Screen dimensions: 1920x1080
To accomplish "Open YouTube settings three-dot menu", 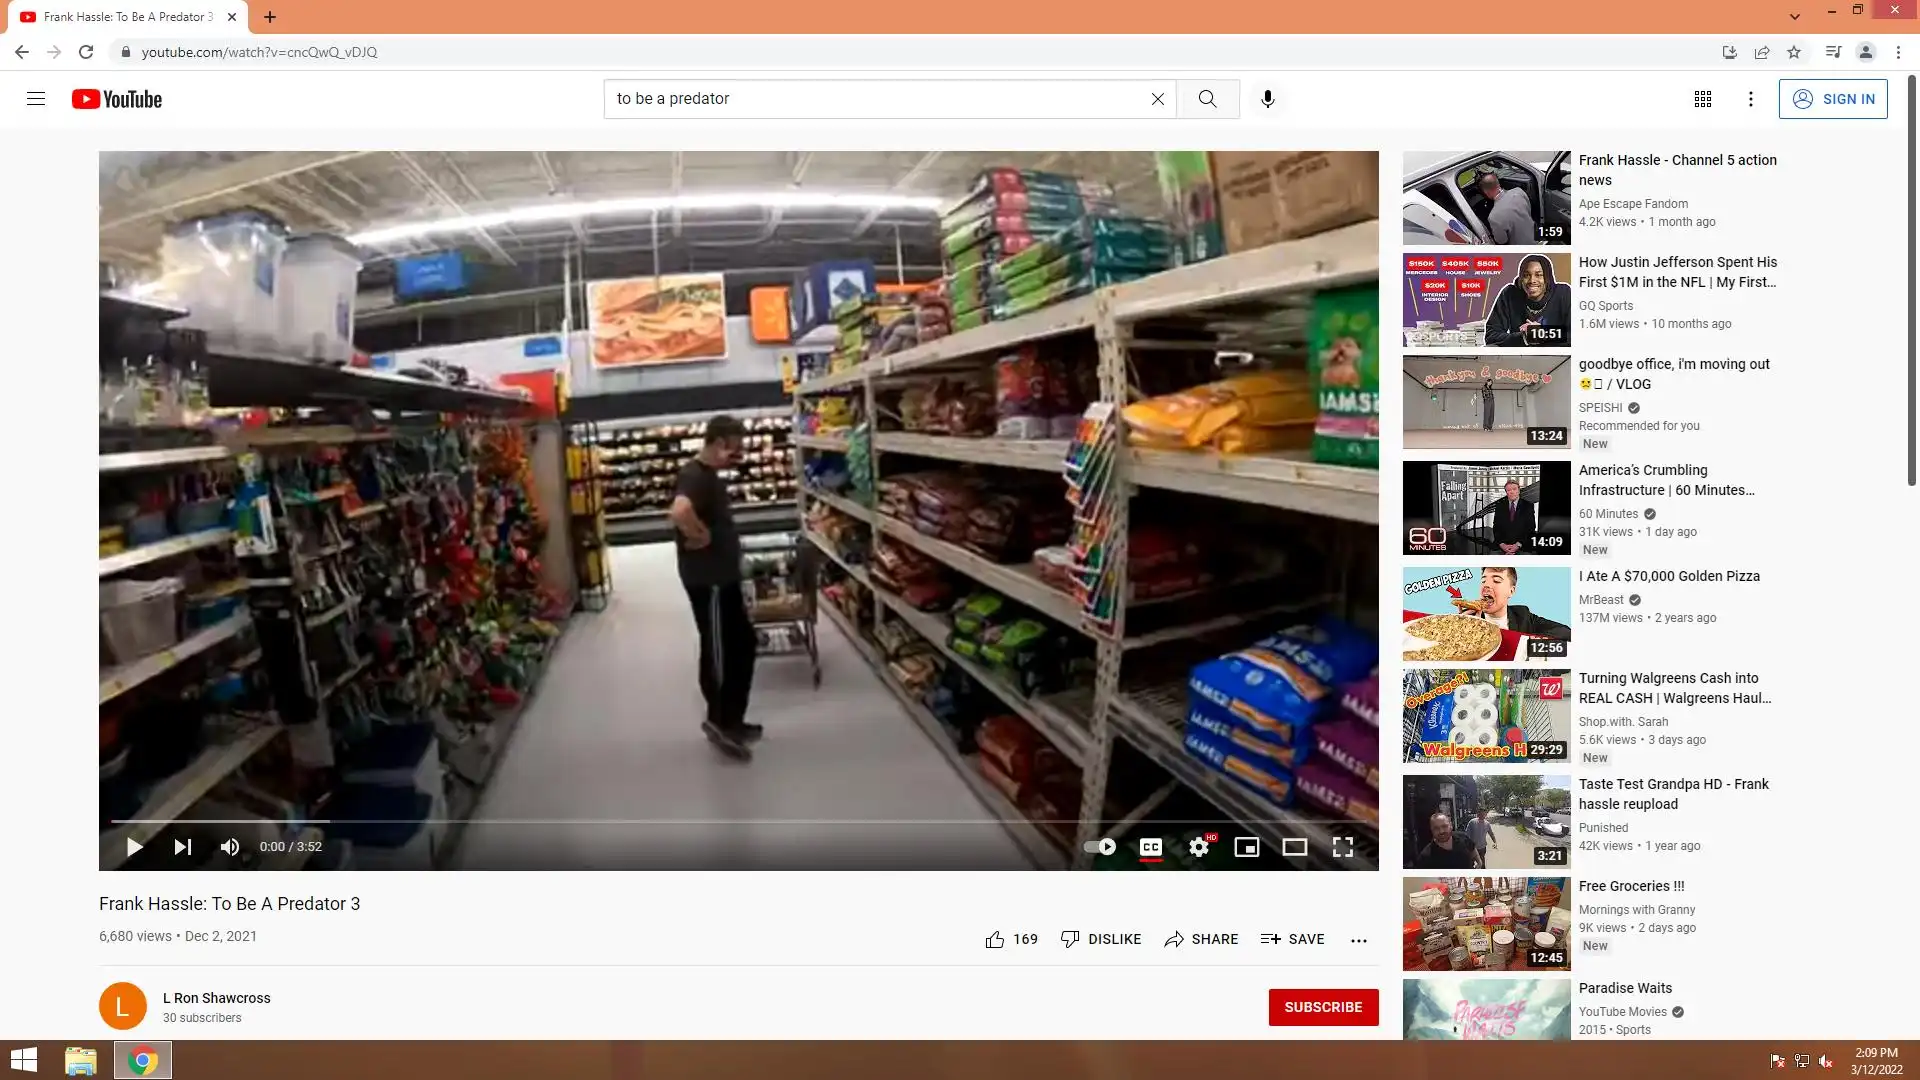I will point(1751,99).
